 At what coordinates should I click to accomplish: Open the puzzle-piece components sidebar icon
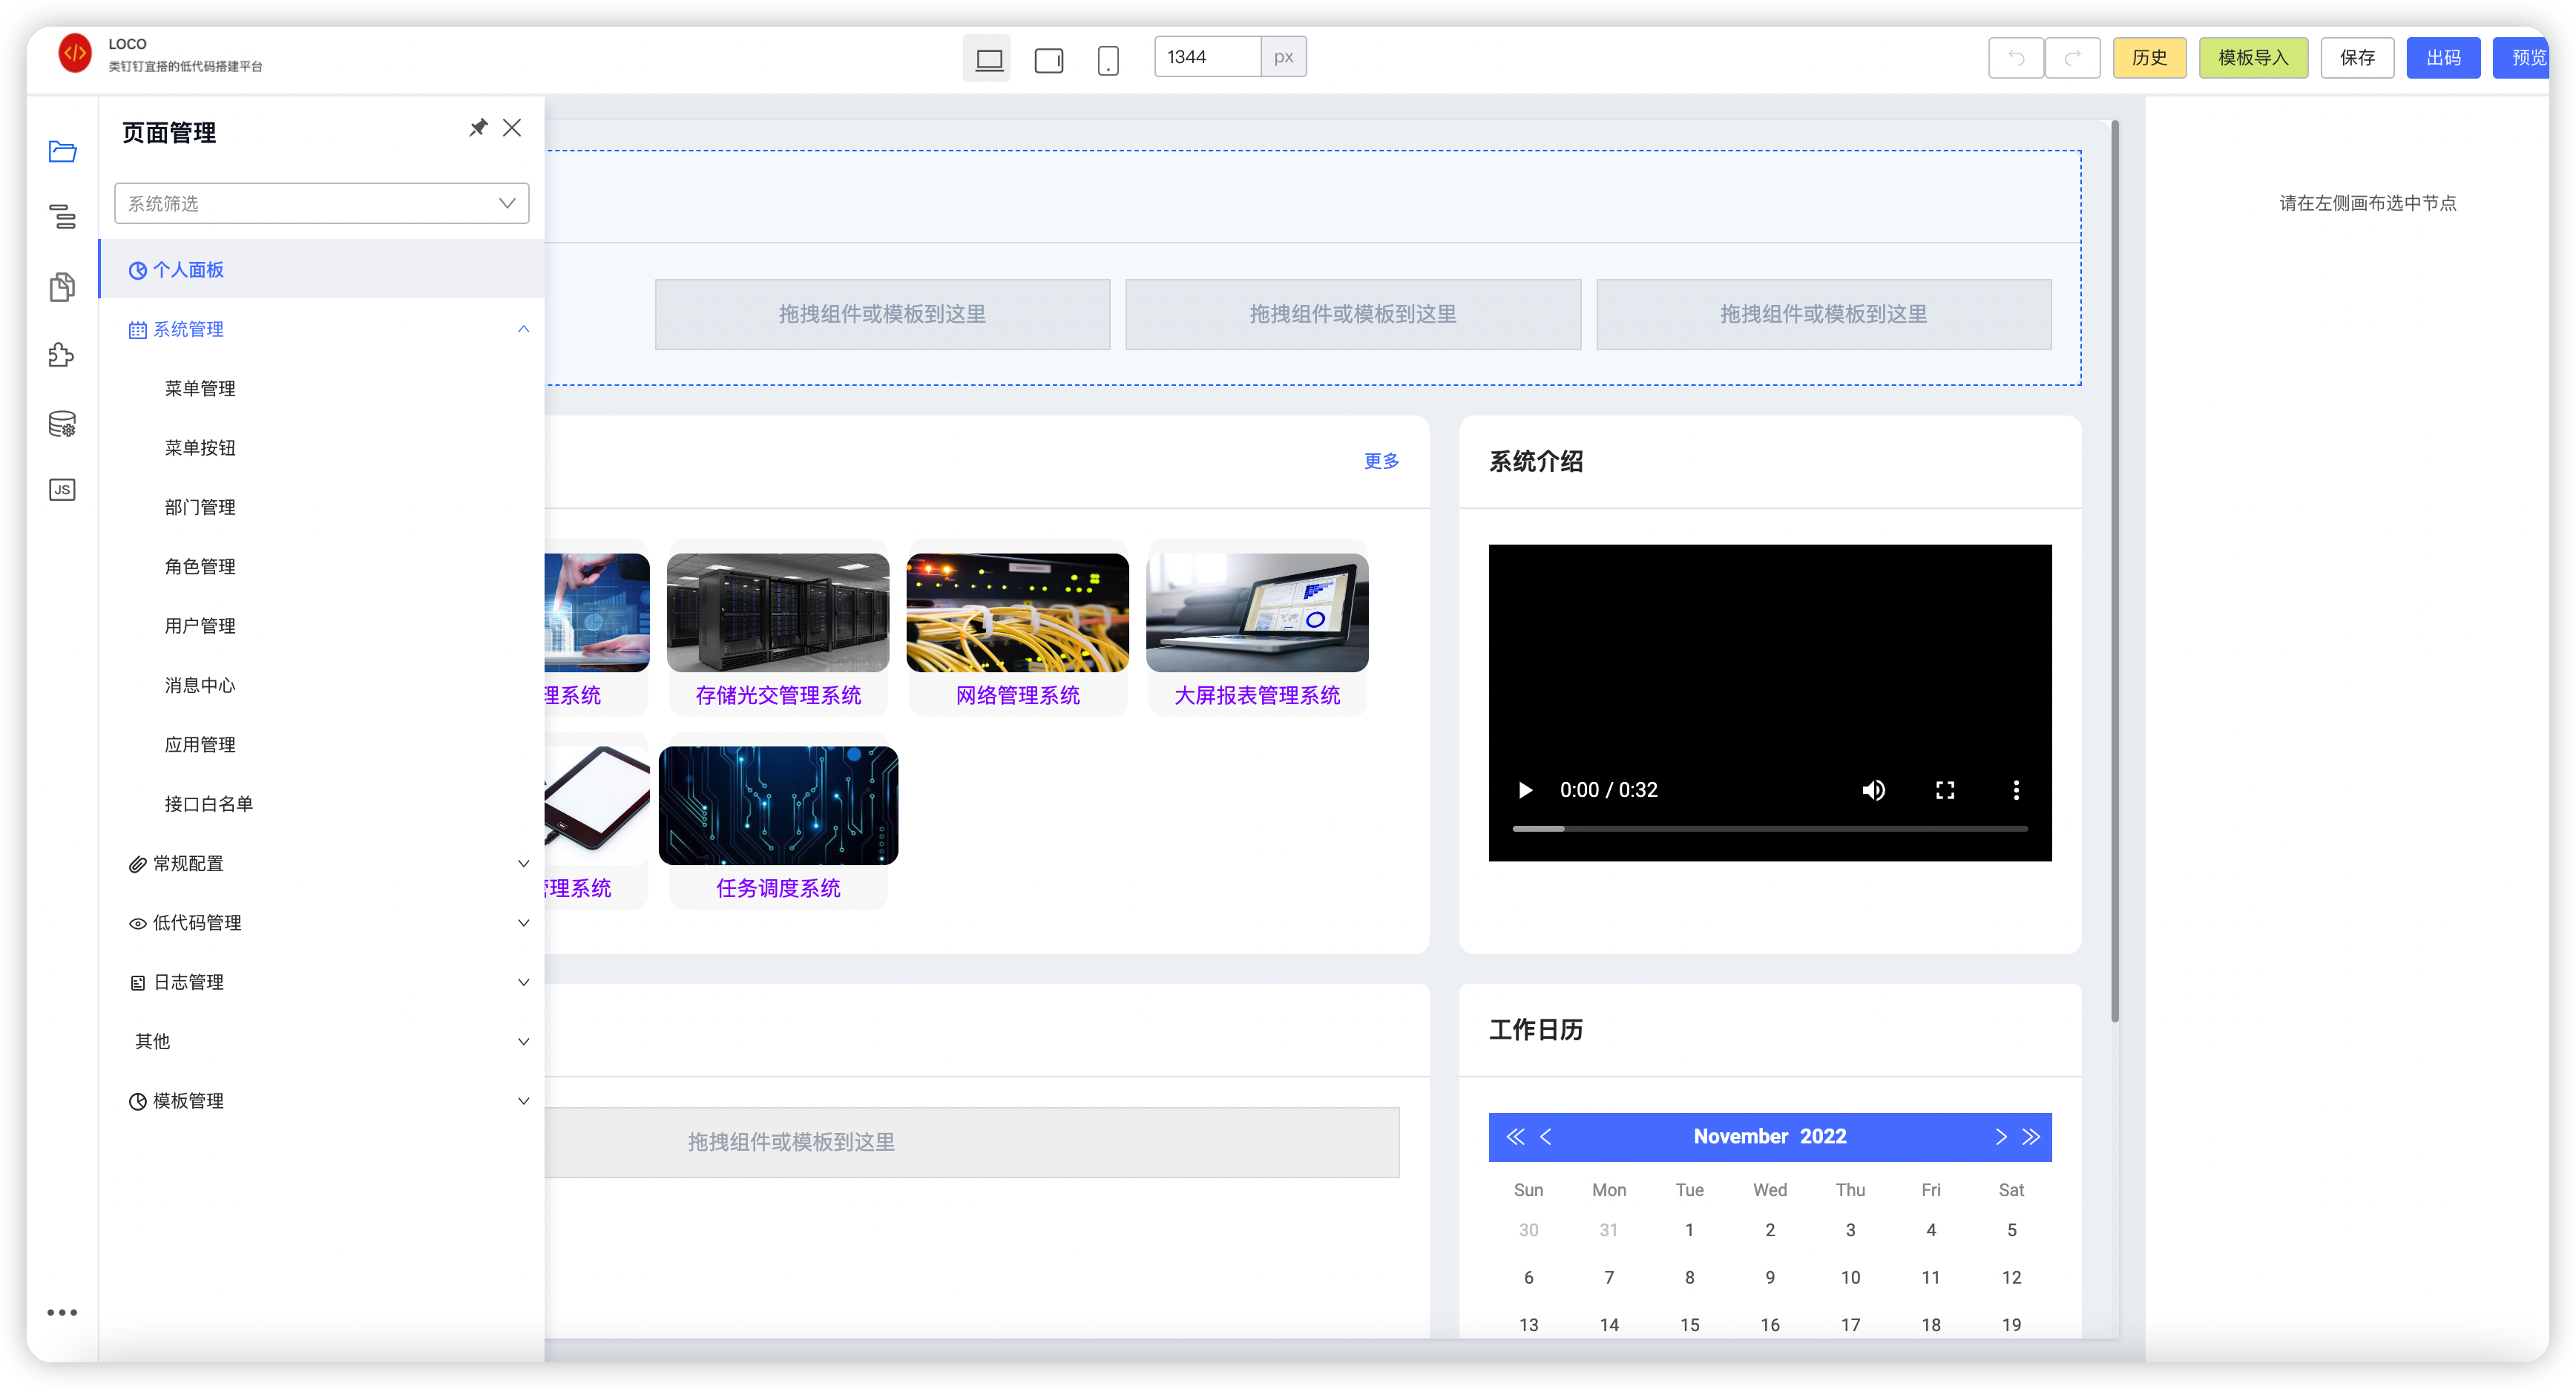[x=62, y=355]
